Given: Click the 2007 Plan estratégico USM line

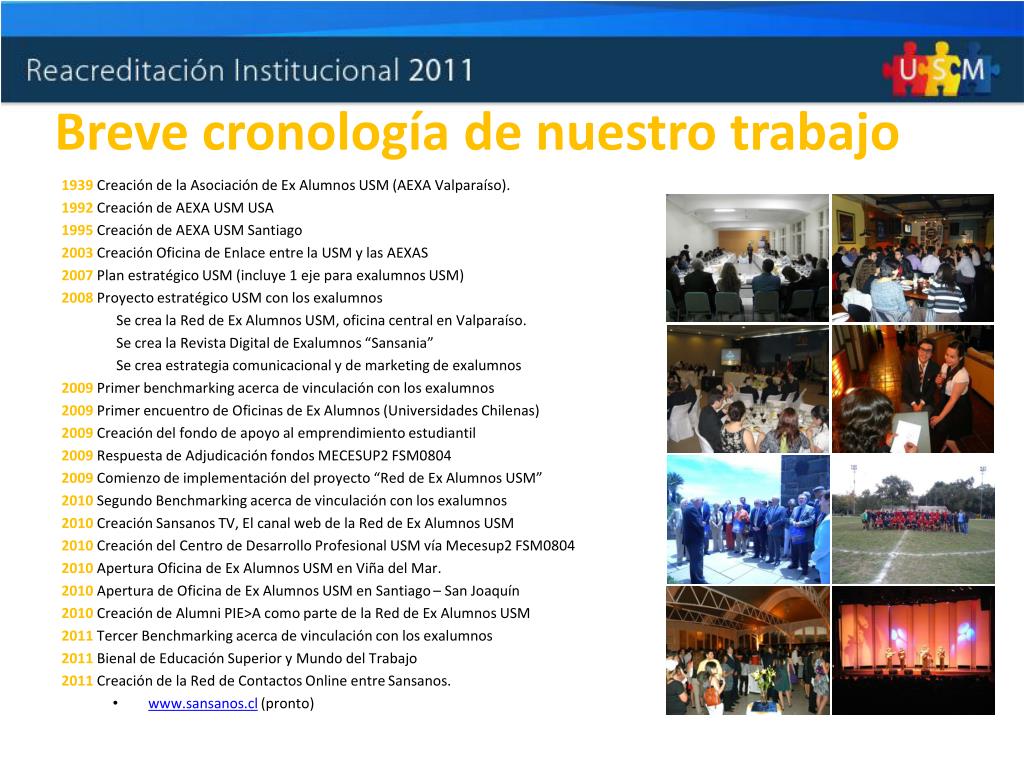Looking at the screenshot, I should [x=263, y=275].
